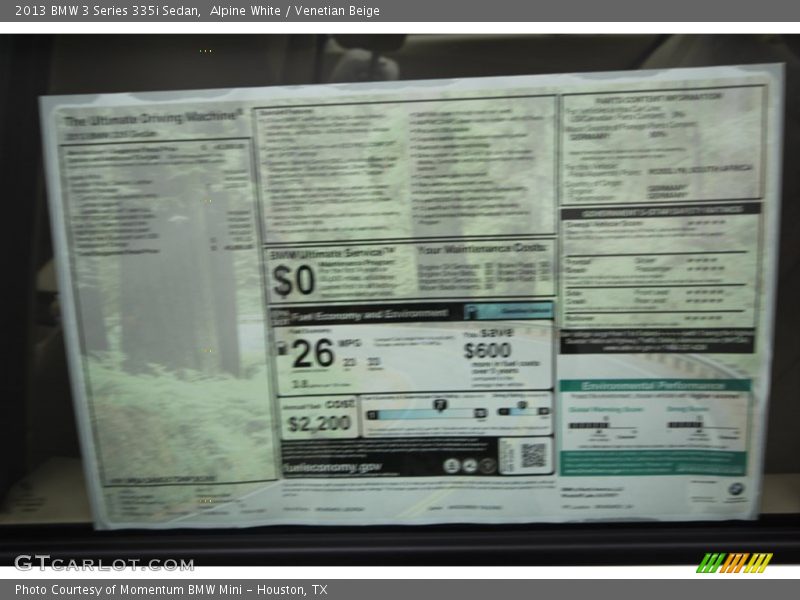Click the smog rating slider in fuel label
This screenshot has width=800, height=600.
[x=524, y=410]
